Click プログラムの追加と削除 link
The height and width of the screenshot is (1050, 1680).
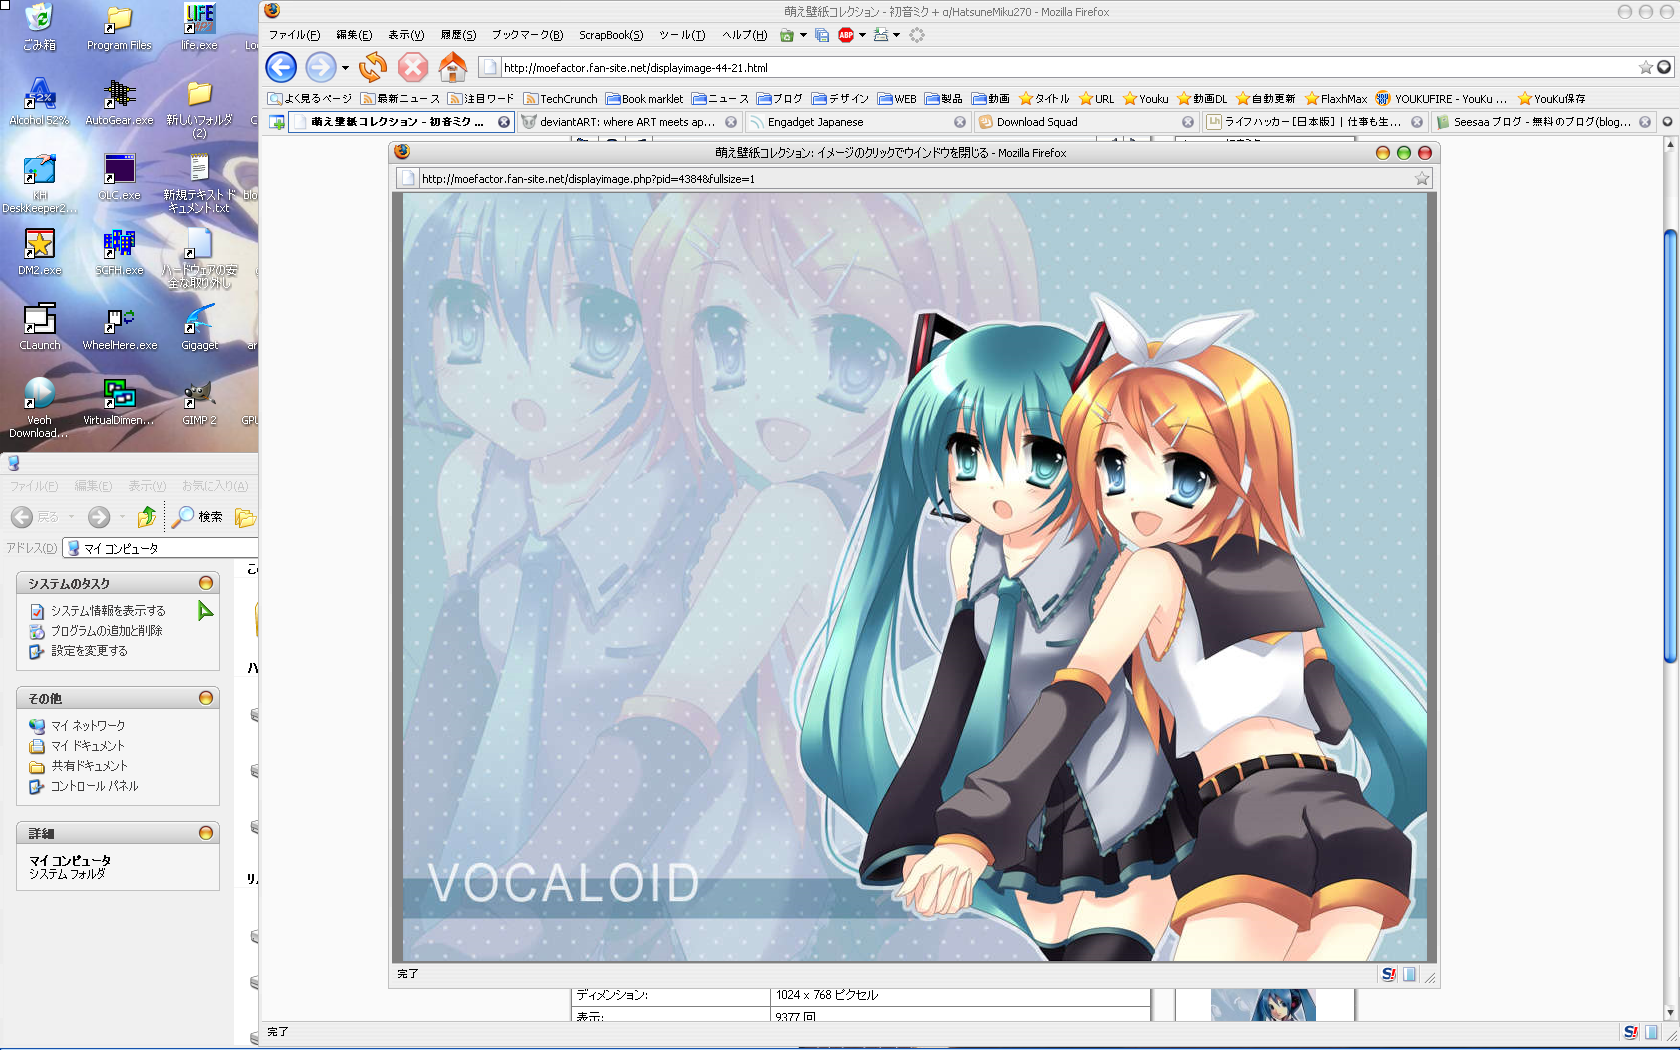pos(106,631)
